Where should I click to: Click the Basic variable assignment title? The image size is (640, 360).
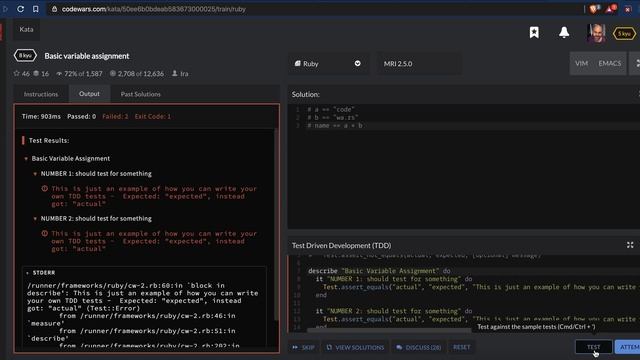(x=87, y=56)
